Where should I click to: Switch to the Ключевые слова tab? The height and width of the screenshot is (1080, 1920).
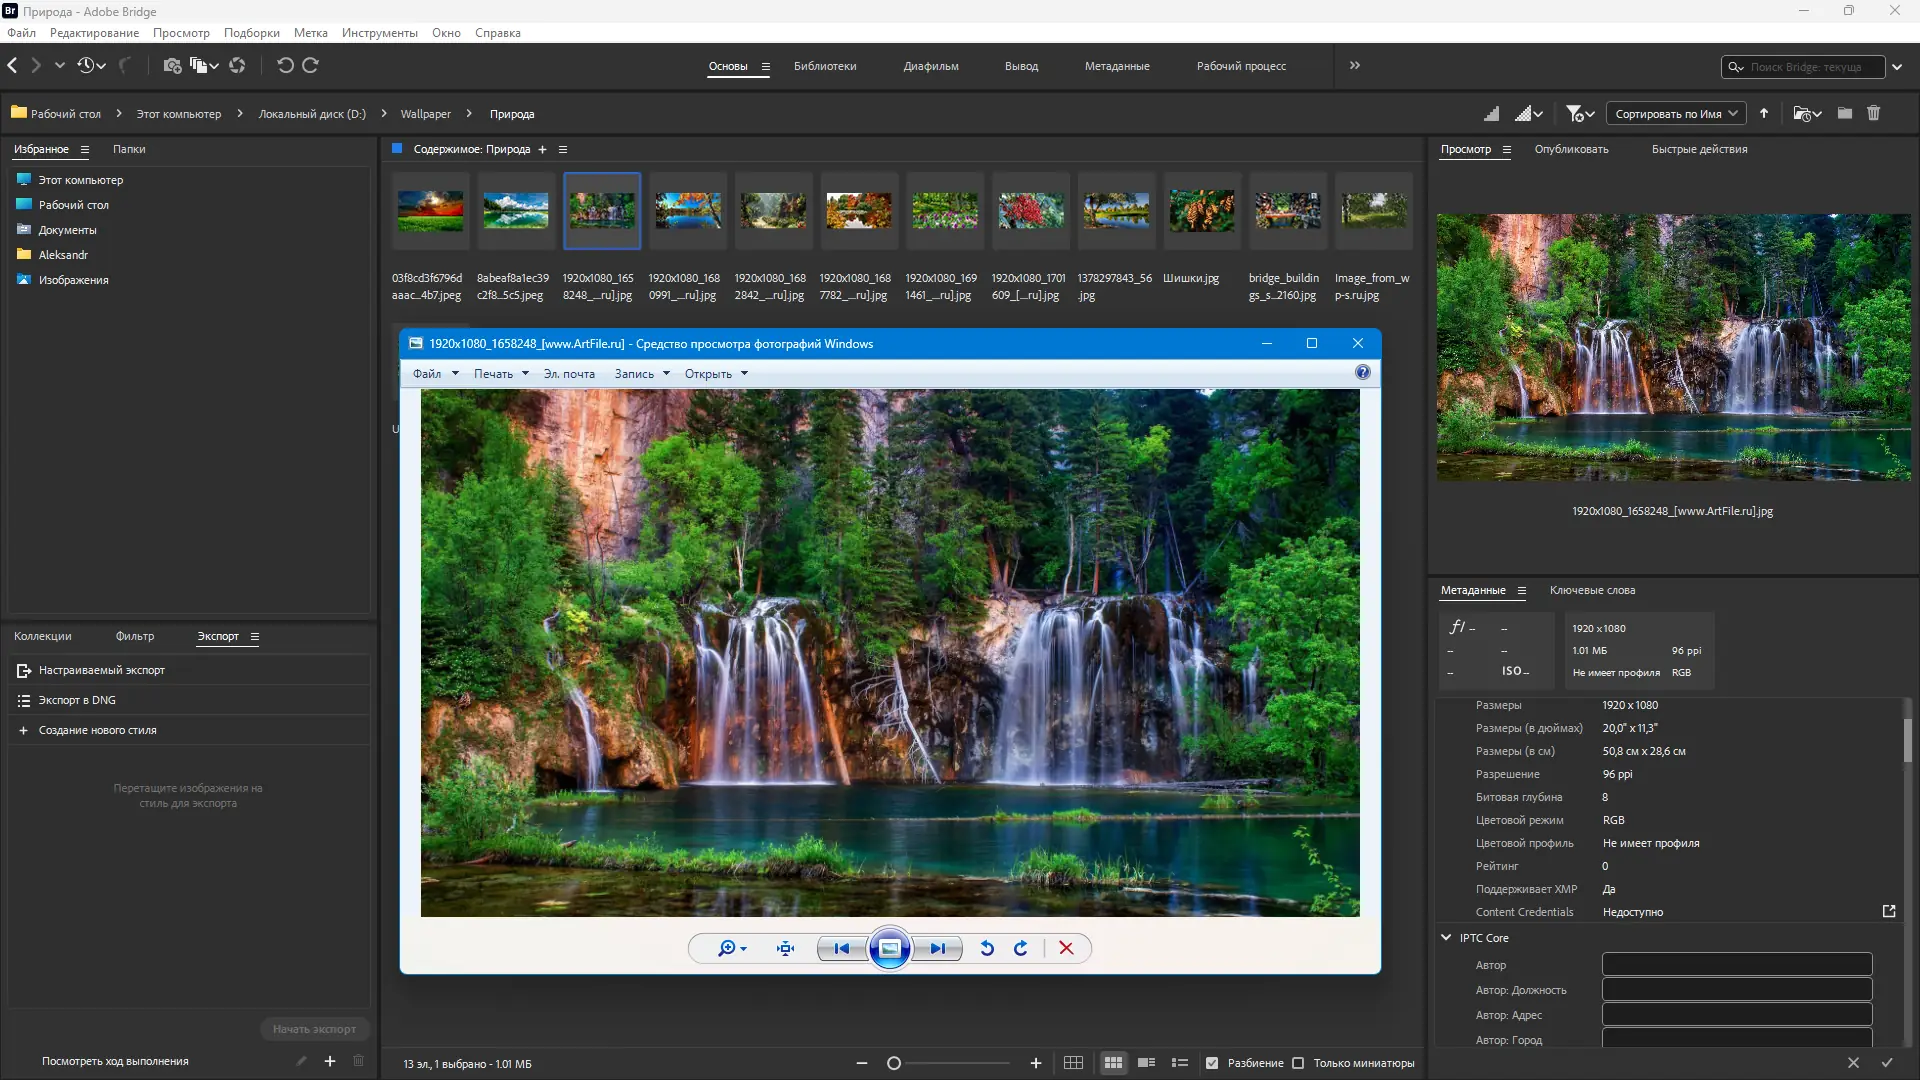[x=1592, y=590]
